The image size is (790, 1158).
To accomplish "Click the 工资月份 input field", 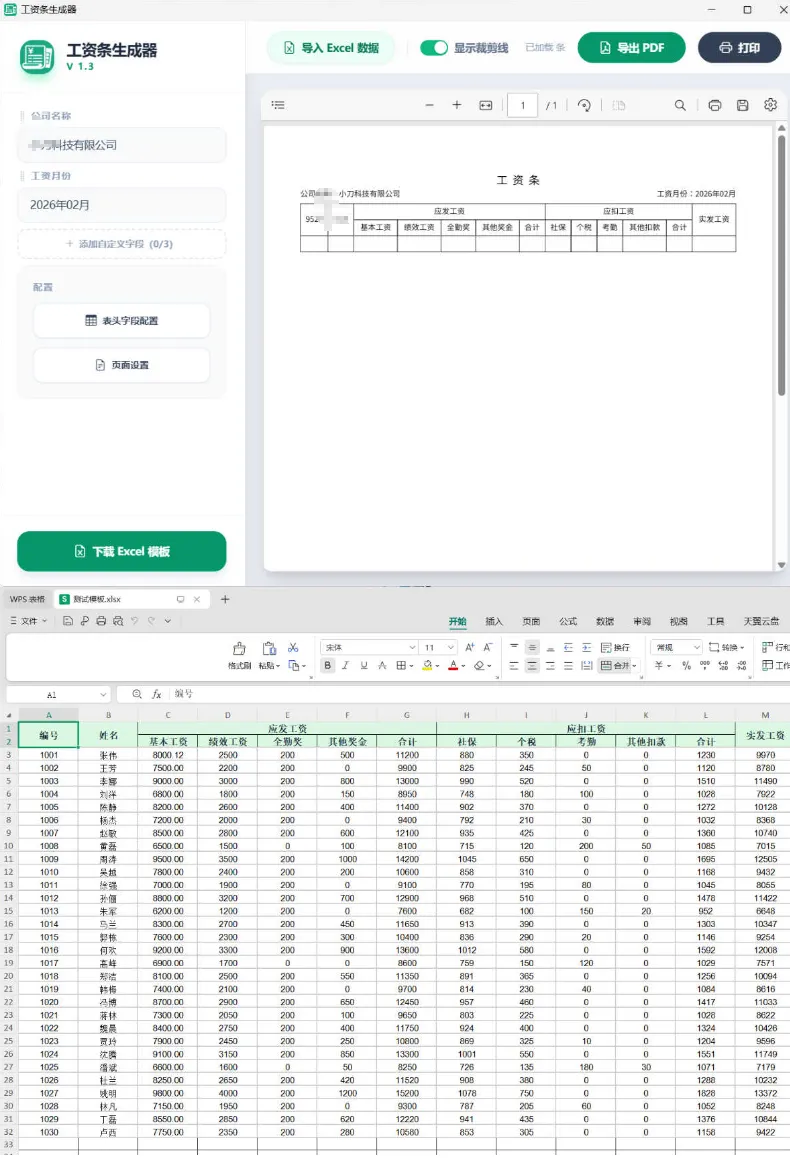I will [122, 205].
